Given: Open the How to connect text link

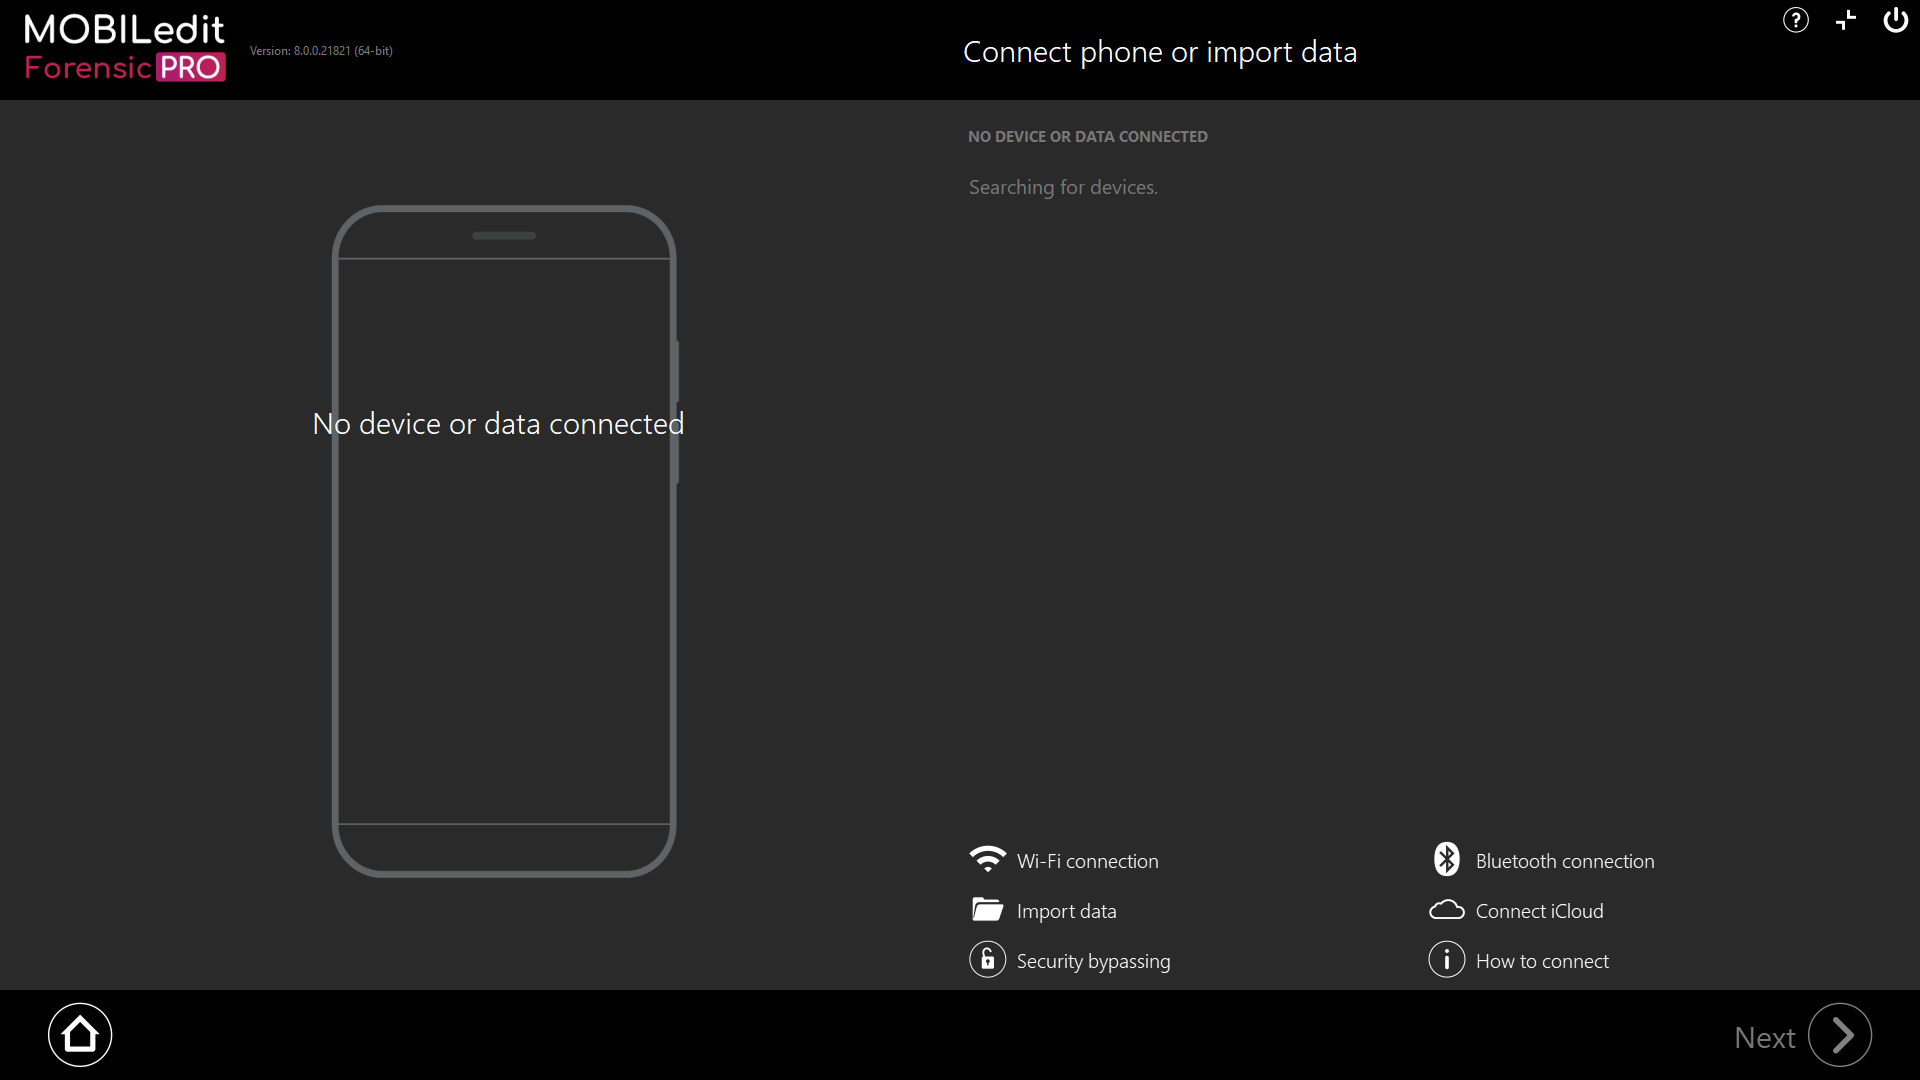Looking at the screenshot, I should 1542,961.
